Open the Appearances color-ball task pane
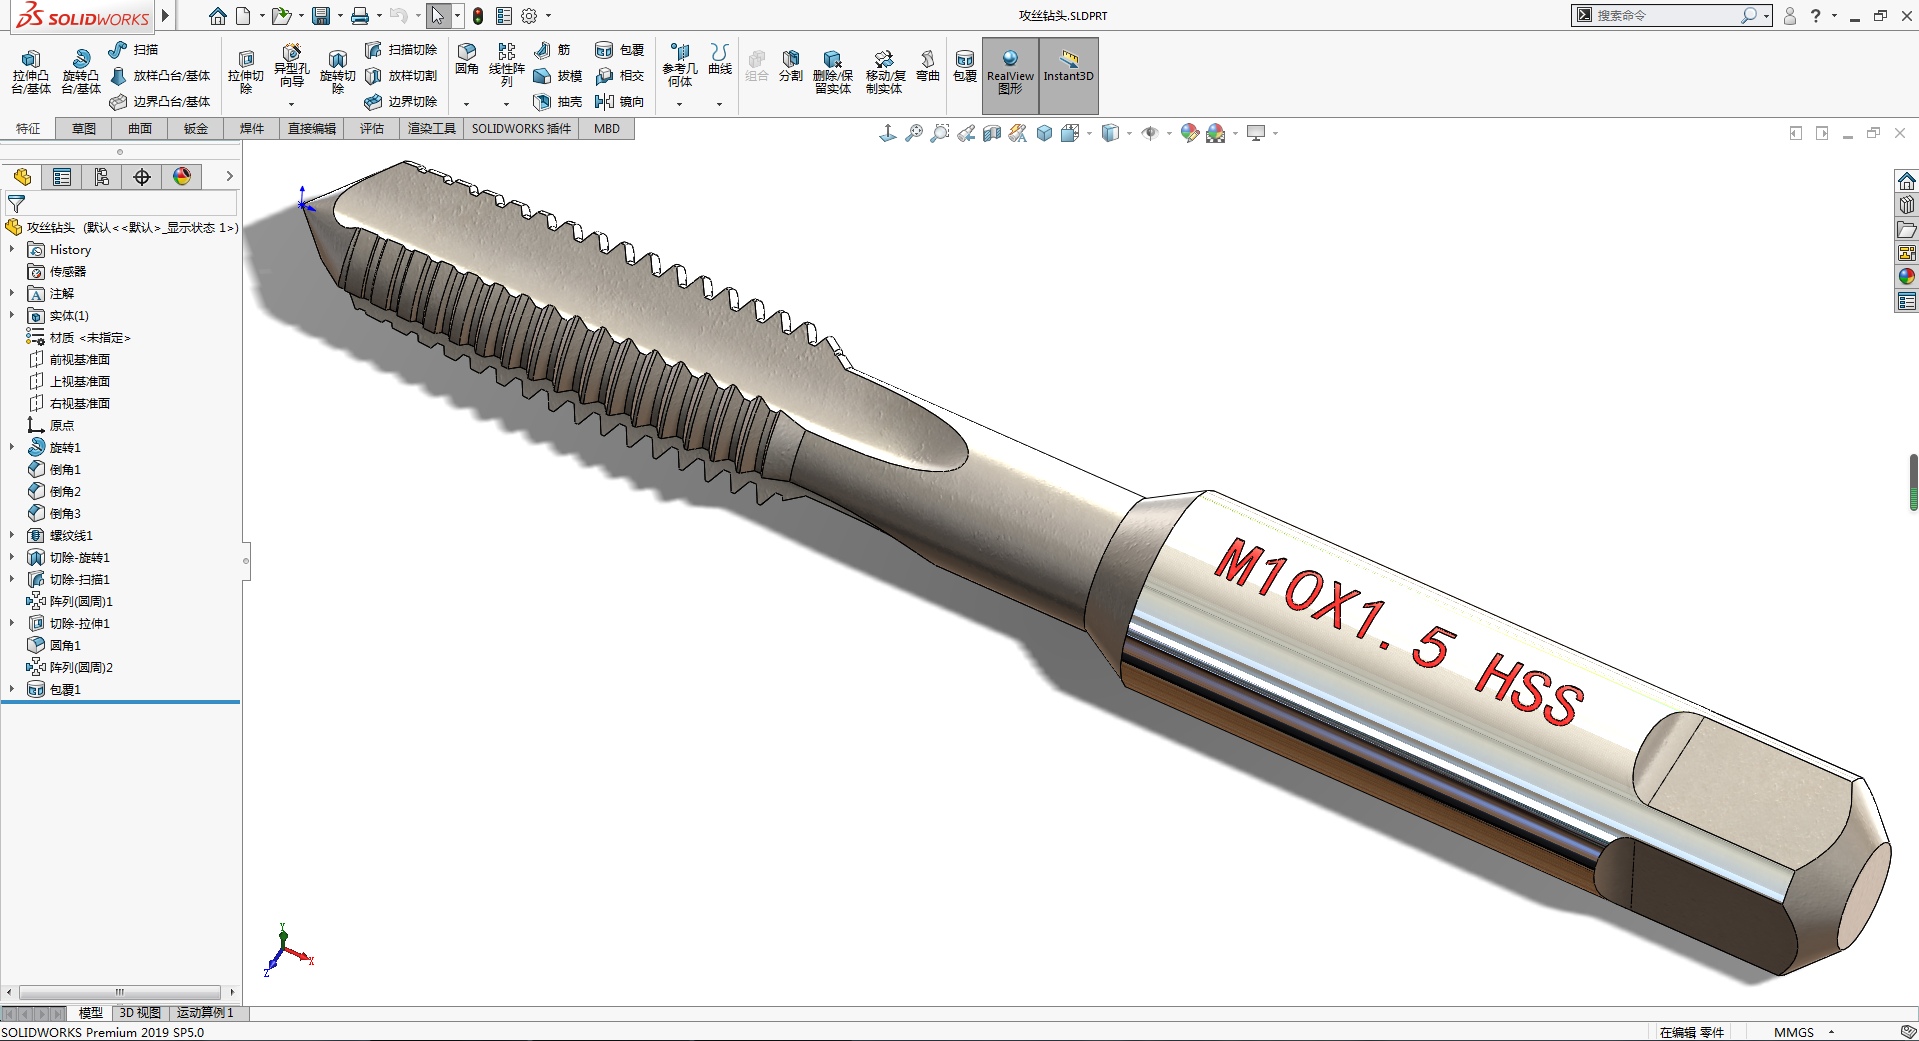 click(1907, 277)
